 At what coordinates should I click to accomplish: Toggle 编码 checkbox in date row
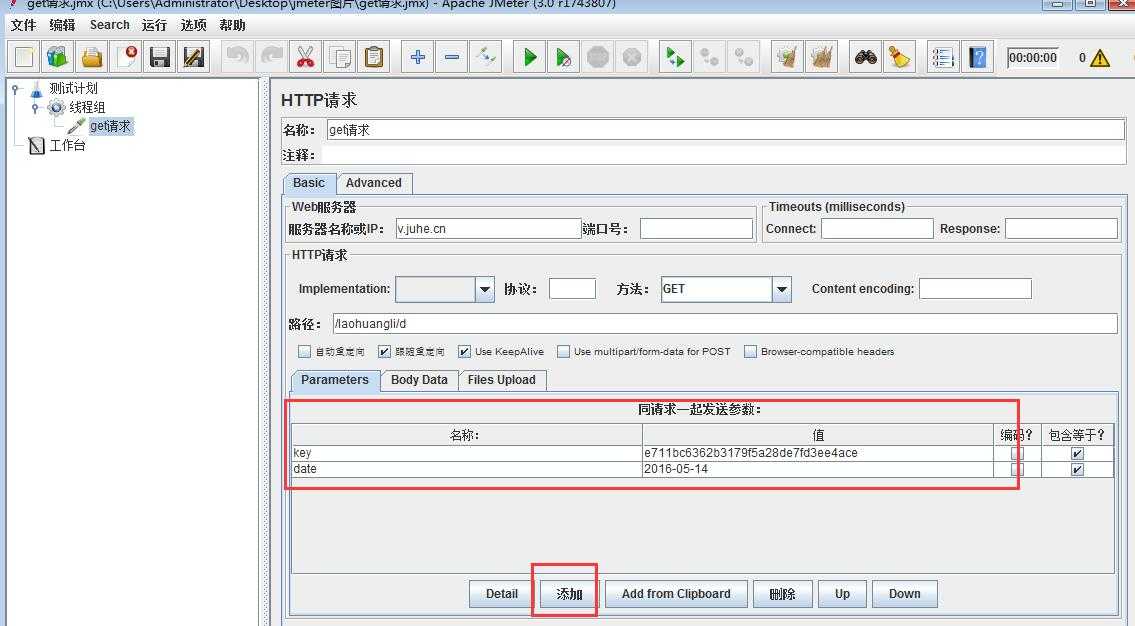[1017, 470]
